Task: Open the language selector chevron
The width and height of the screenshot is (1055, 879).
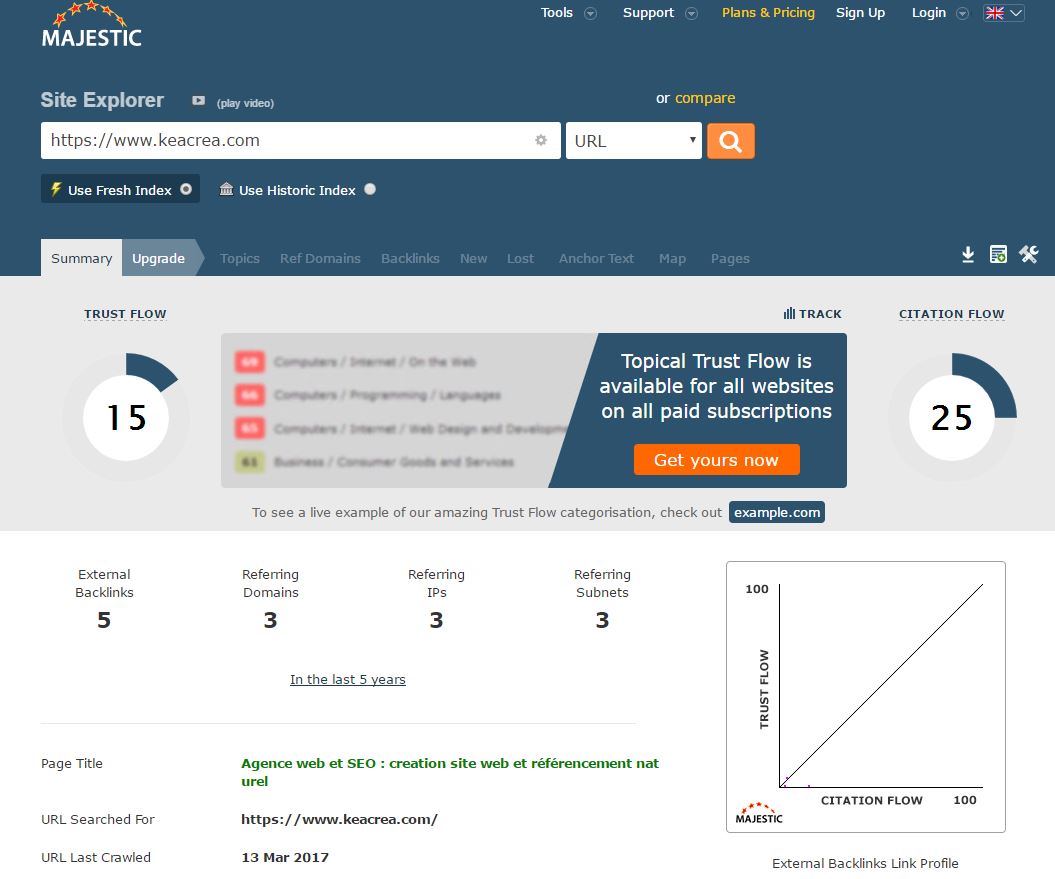Action: [1016, 13]
